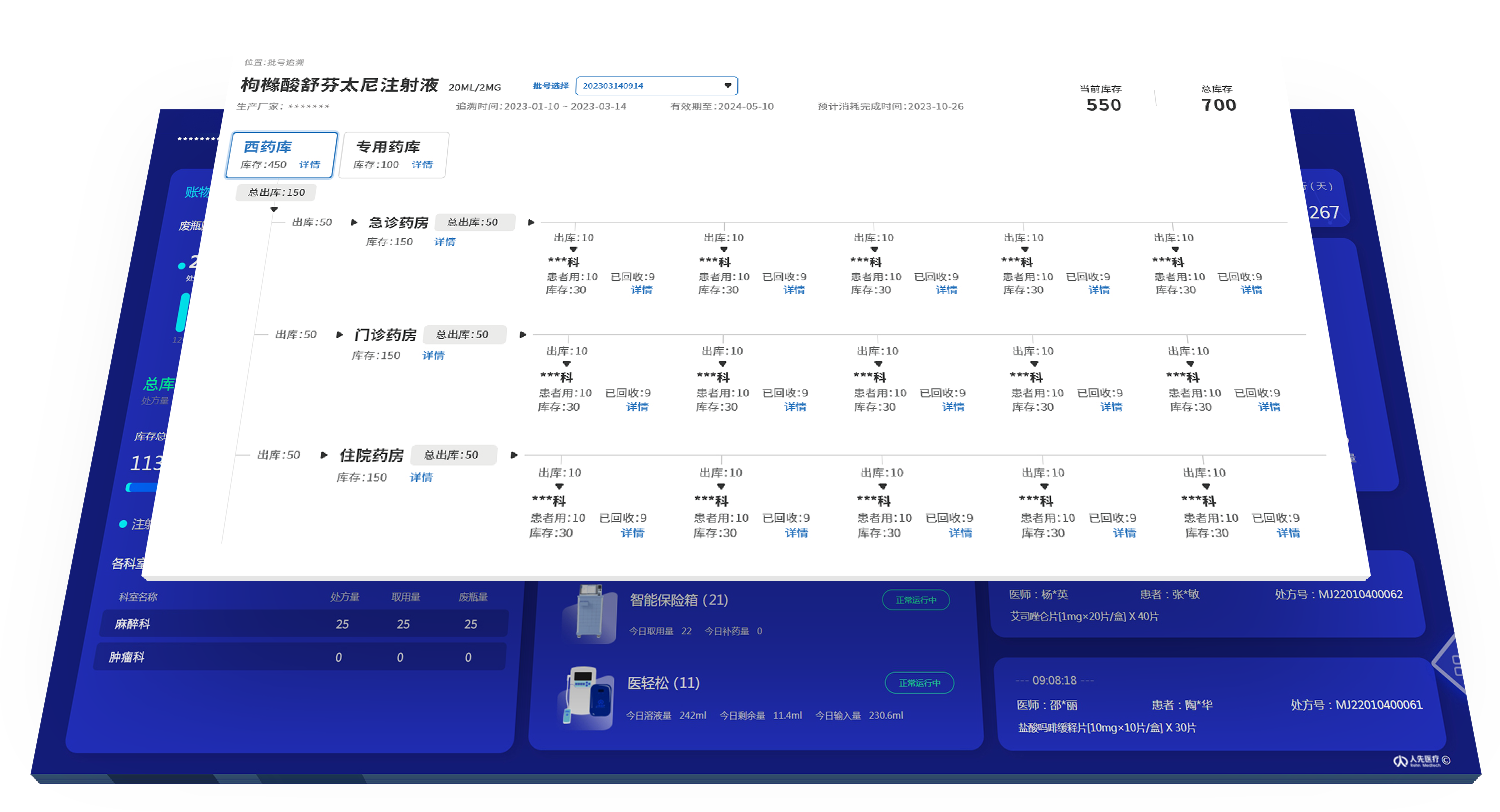The height and width of the screenshot is (812, 1500).
Task: Click the 总出库:50 badge beside 住院药房
Action: 453,455
